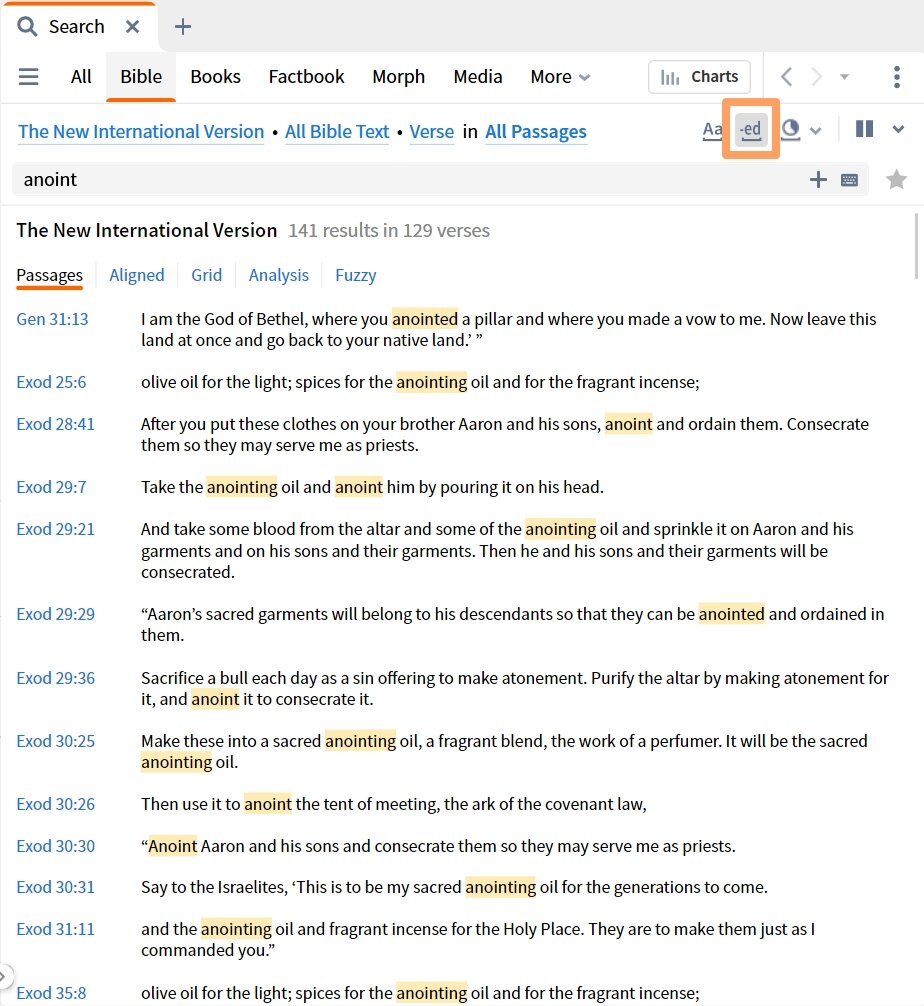Open Exod 30:30 reference
The image size is (924, 1006).
point(55,846)
